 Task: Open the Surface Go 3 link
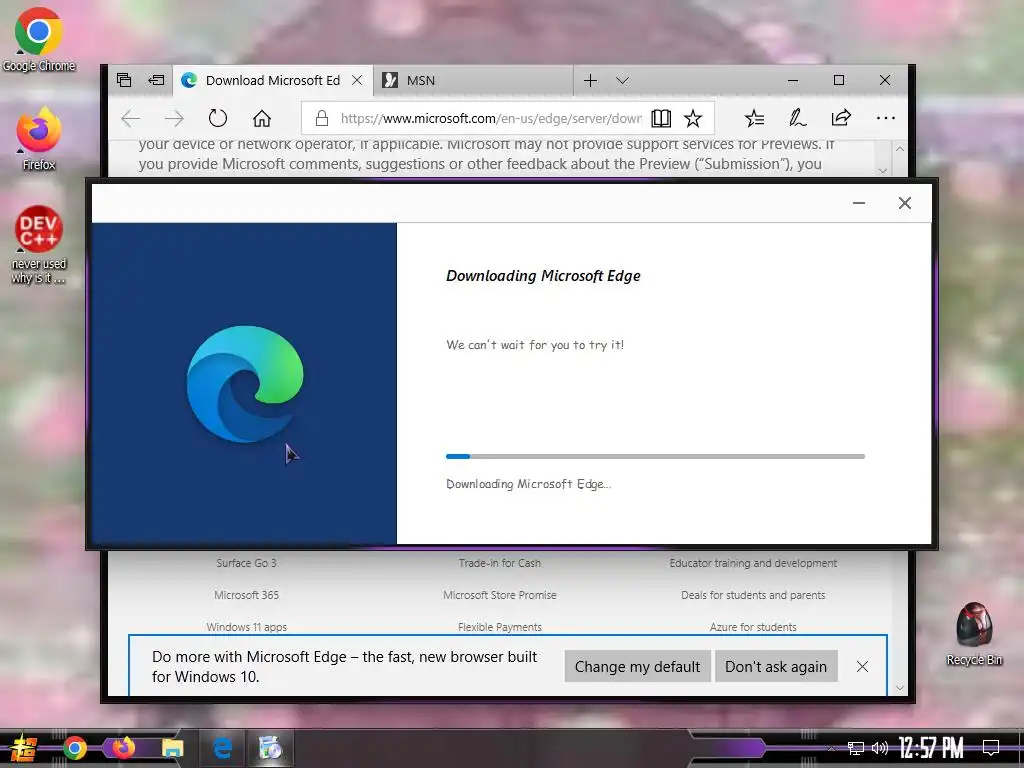pos(246,563)
